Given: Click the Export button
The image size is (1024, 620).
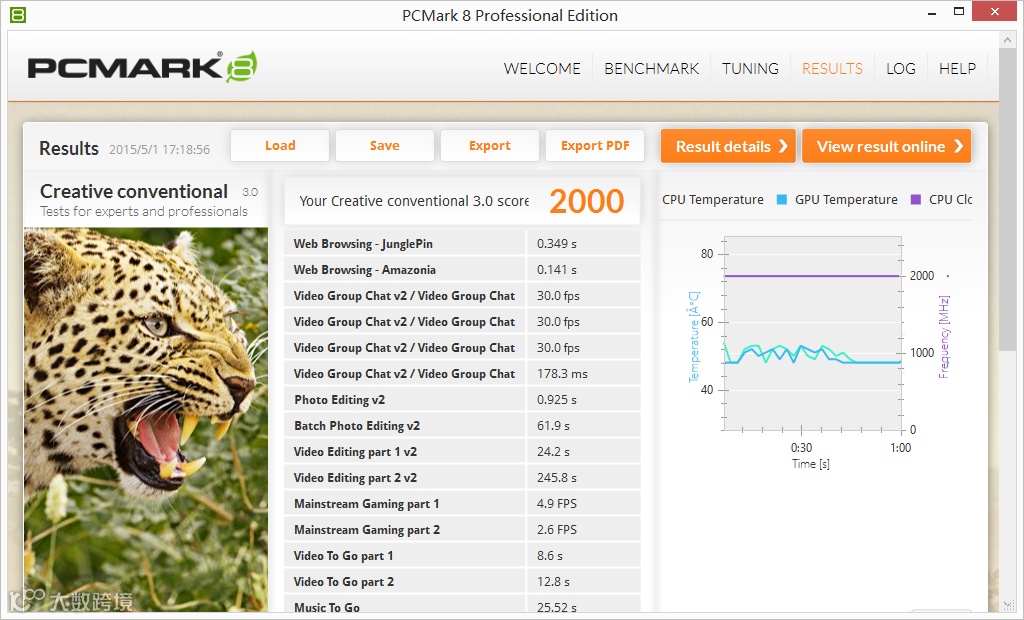Looking at the screenshot, I should [490, 146].
